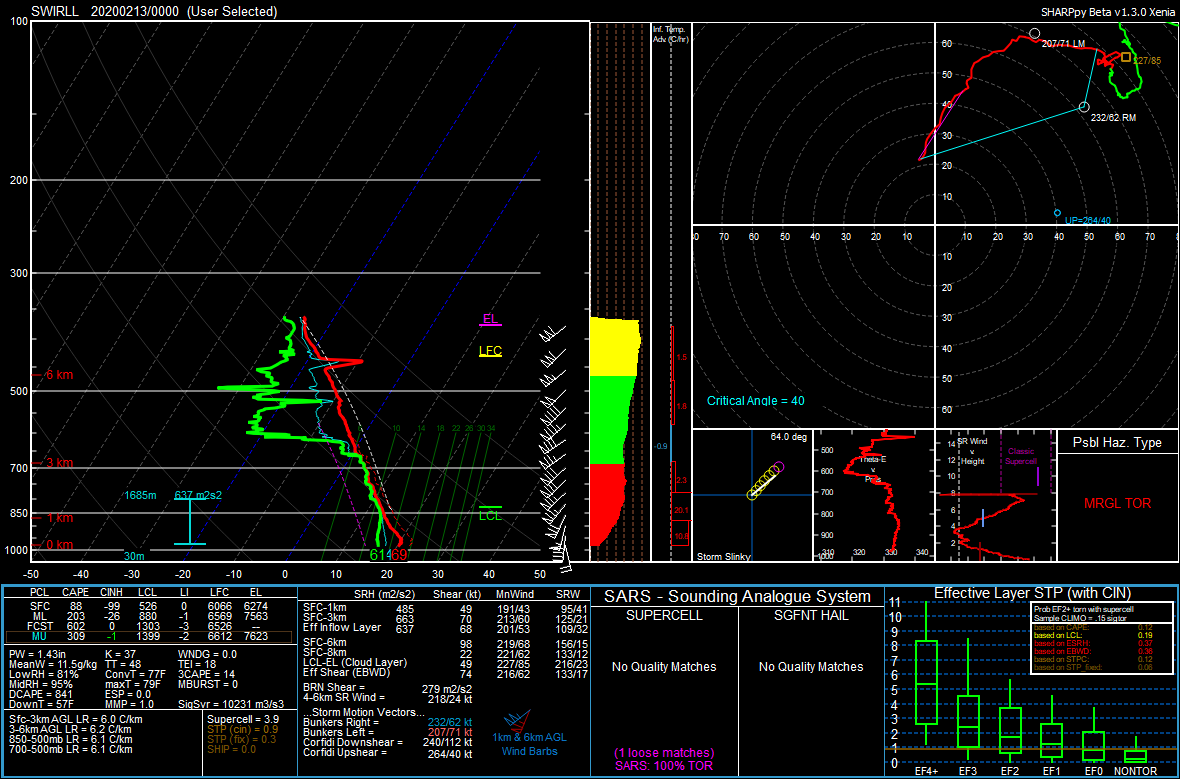1180x779 pixels.
Task: Click the green layer of the wind speed profile
Action: coord(611,420)
